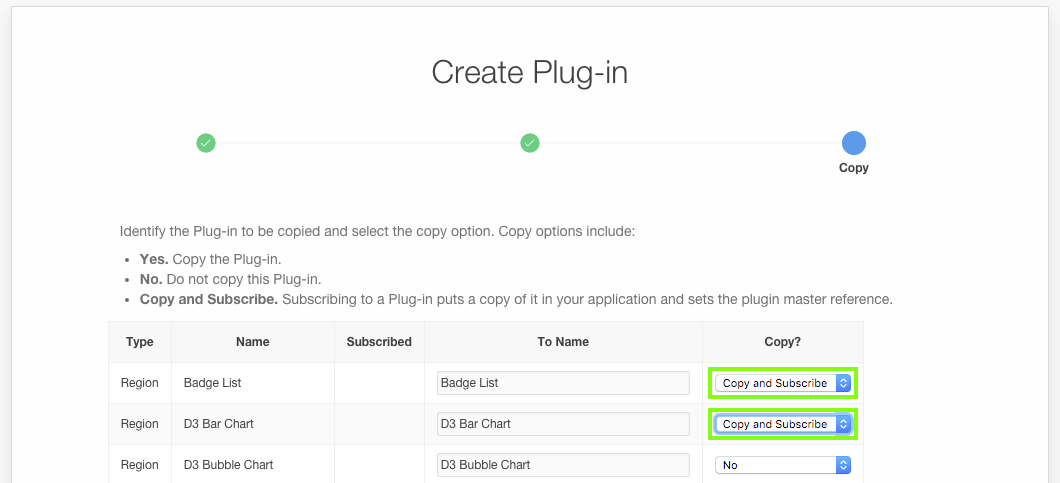The height and width of the screenshot is (483, 1060).
Task: Edit the D3 Bubble Chart To Name field
Action: pos(563,465)
